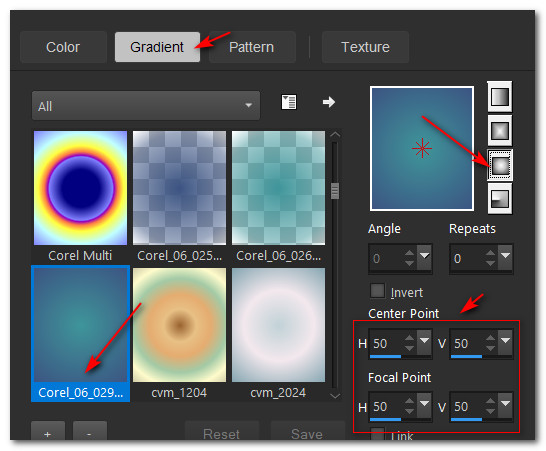Click the Focal Point V value field
Image resolution: width=546 pixels, height=451 pixels.
(x=467, y=406)
